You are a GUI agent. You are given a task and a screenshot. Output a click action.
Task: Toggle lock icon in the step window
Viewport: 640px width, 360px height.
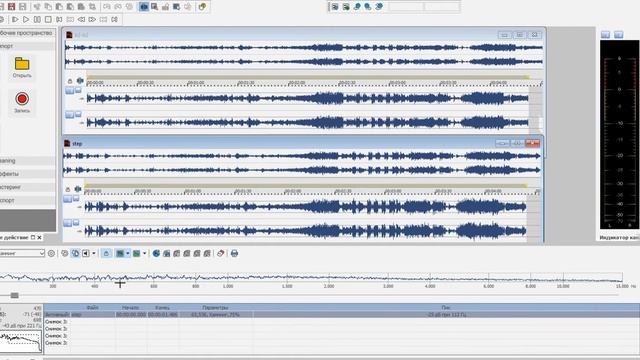pos(68,189)
